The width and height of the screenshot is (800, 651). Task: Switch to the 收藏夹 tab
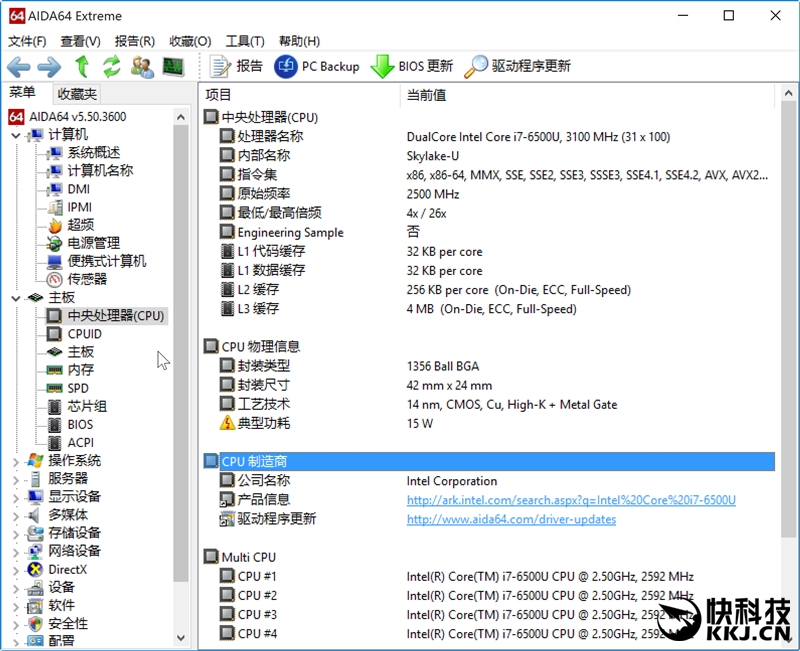pyautogui.click(x=77, y=94)
